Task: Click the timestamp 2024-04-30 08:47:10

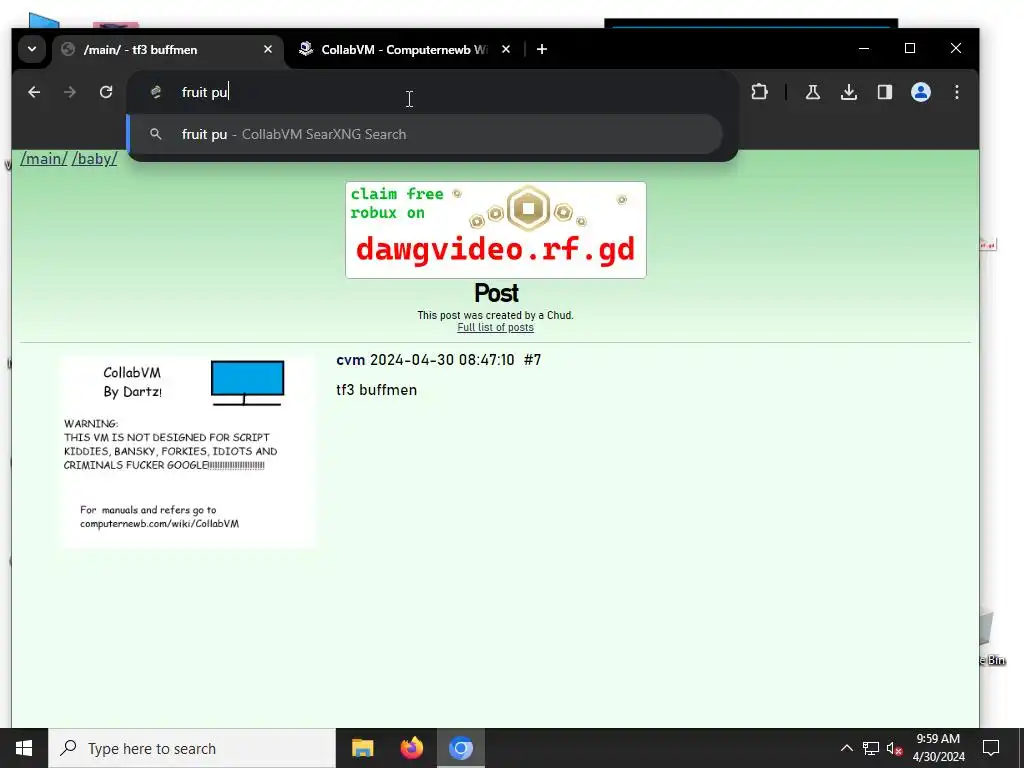Action: point(442,360)
